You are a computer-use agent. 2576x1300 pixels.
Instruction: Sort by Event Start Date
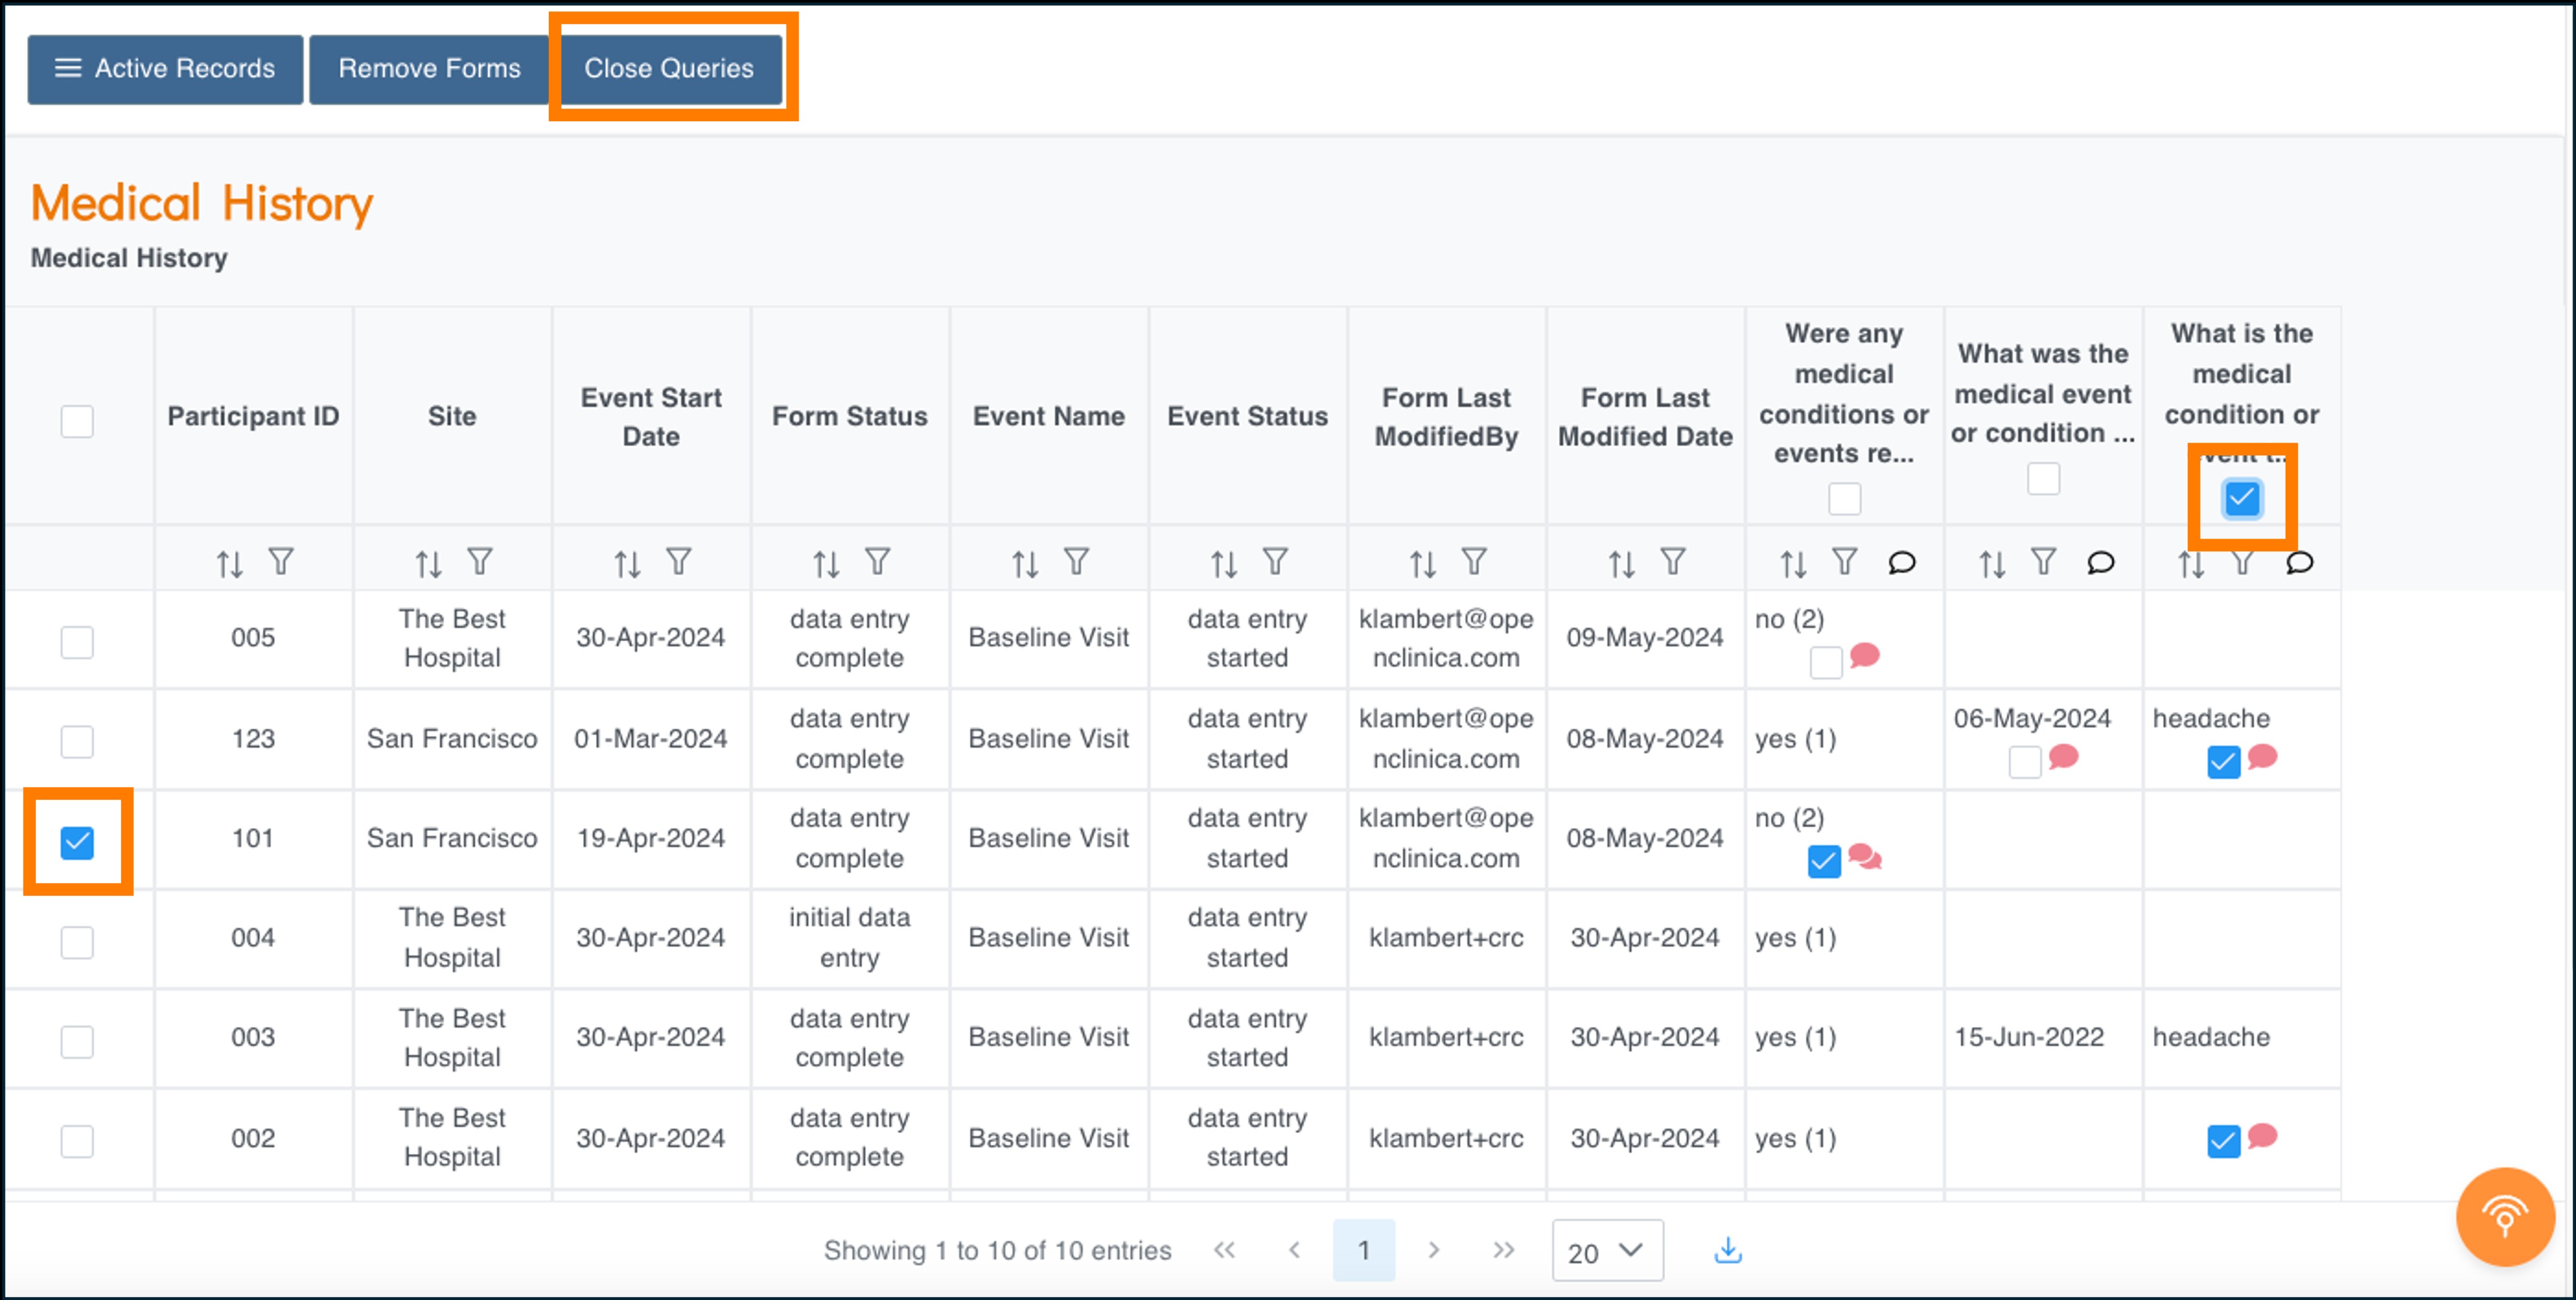(627, 564)
